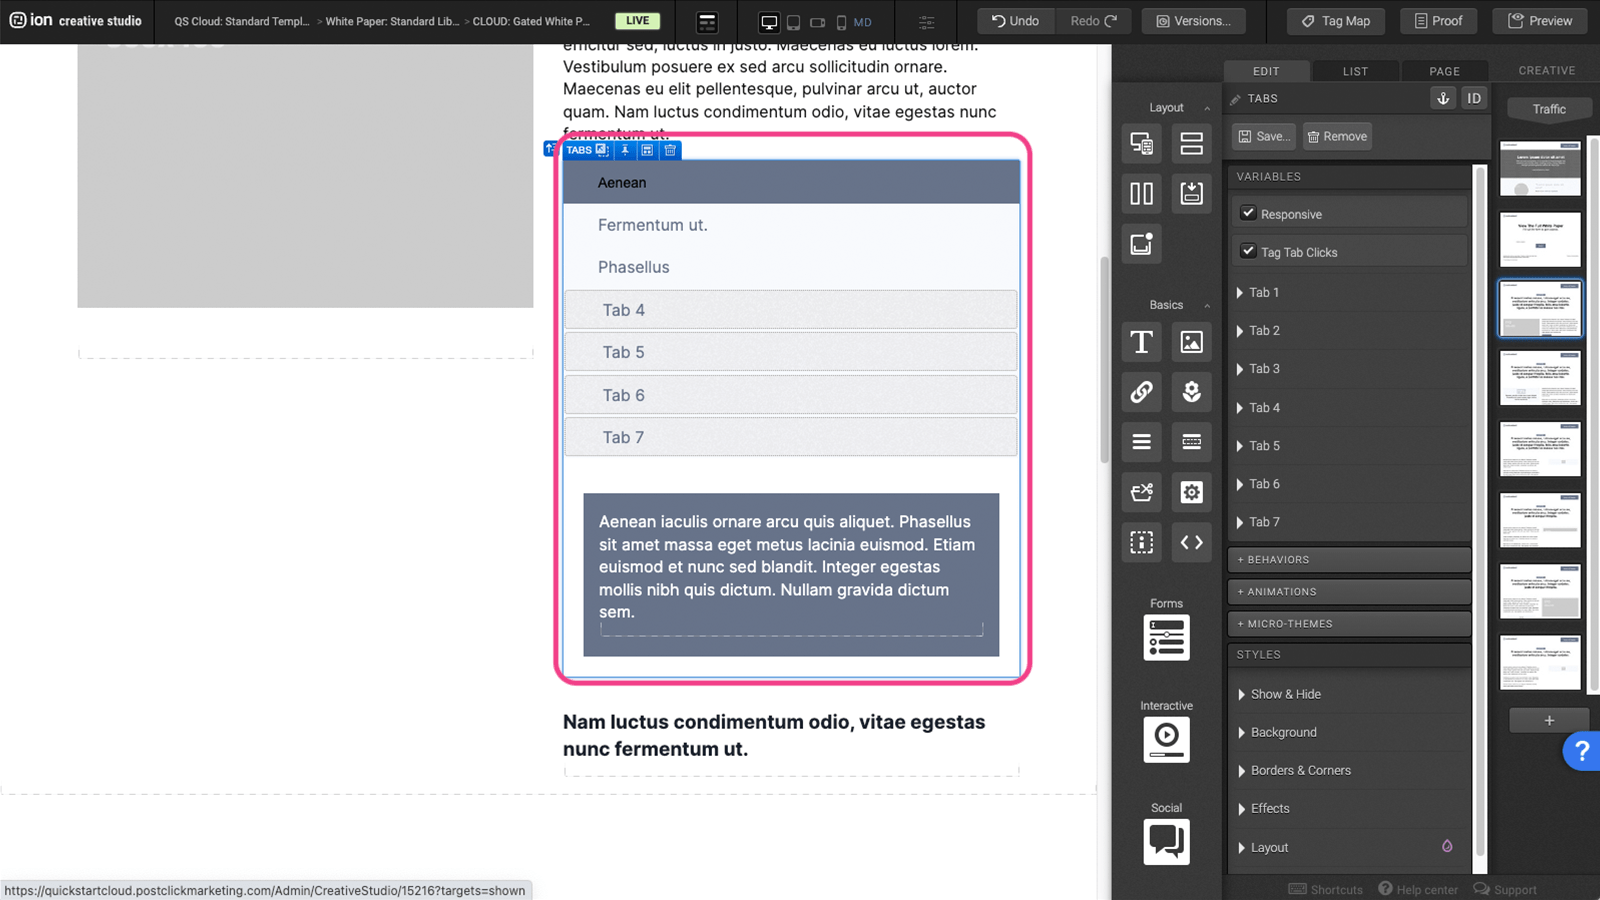Click the Remove button
The width and height of the screenshot is (1600, 900).
click(x=1337, y=137)
